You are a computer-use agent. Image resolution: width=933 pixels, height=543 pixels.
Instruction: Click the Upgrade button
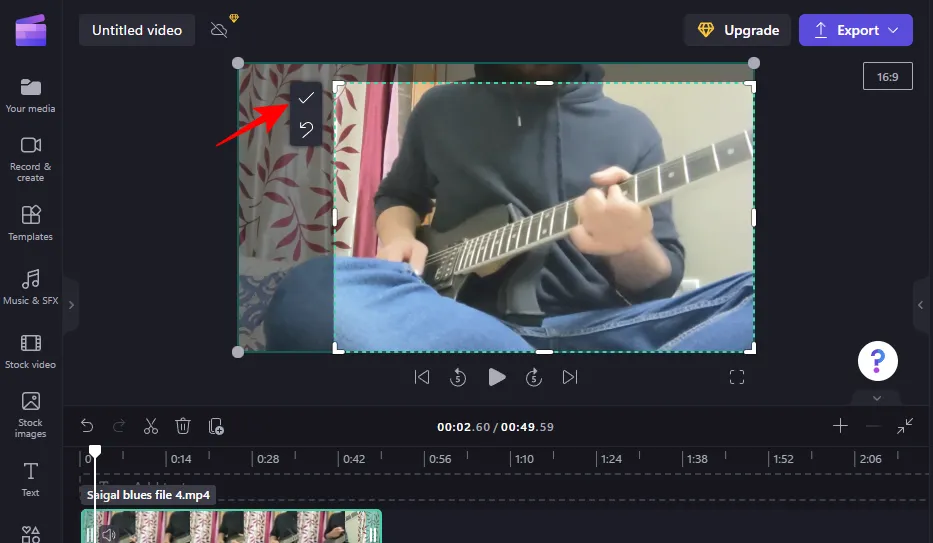tap(737, 30)
